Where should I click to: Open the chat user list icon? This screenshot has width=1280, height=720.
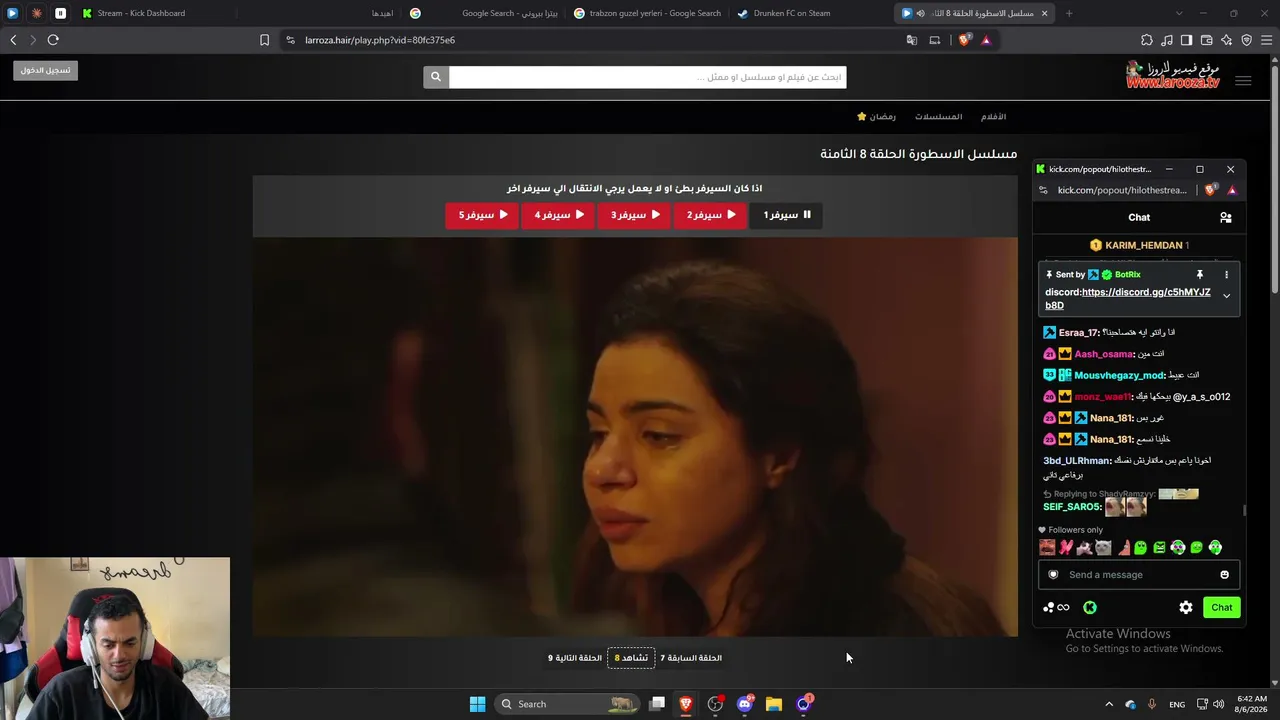[1226, 217]
